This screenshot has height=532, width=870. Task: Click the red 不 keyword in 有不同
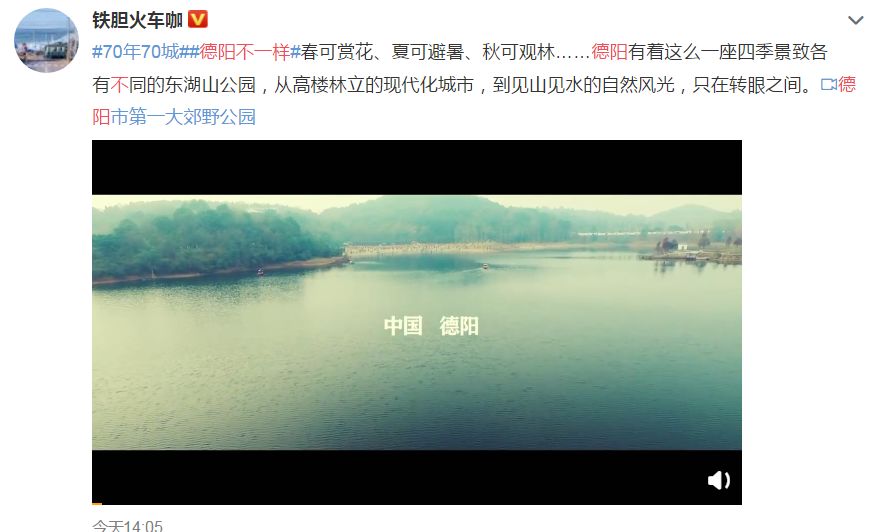[x=119, y=84]
